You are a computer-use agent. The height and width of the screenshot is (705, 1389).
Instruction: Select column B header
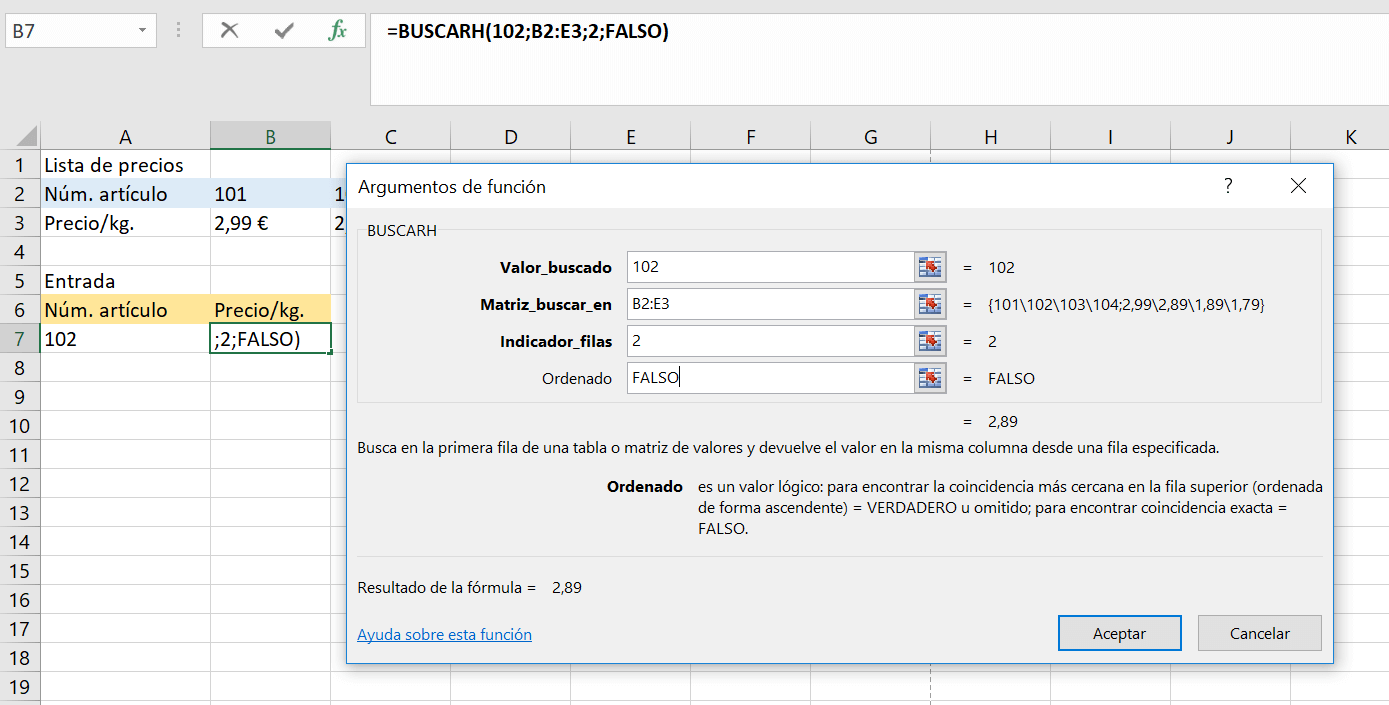(x=270, y=137)
